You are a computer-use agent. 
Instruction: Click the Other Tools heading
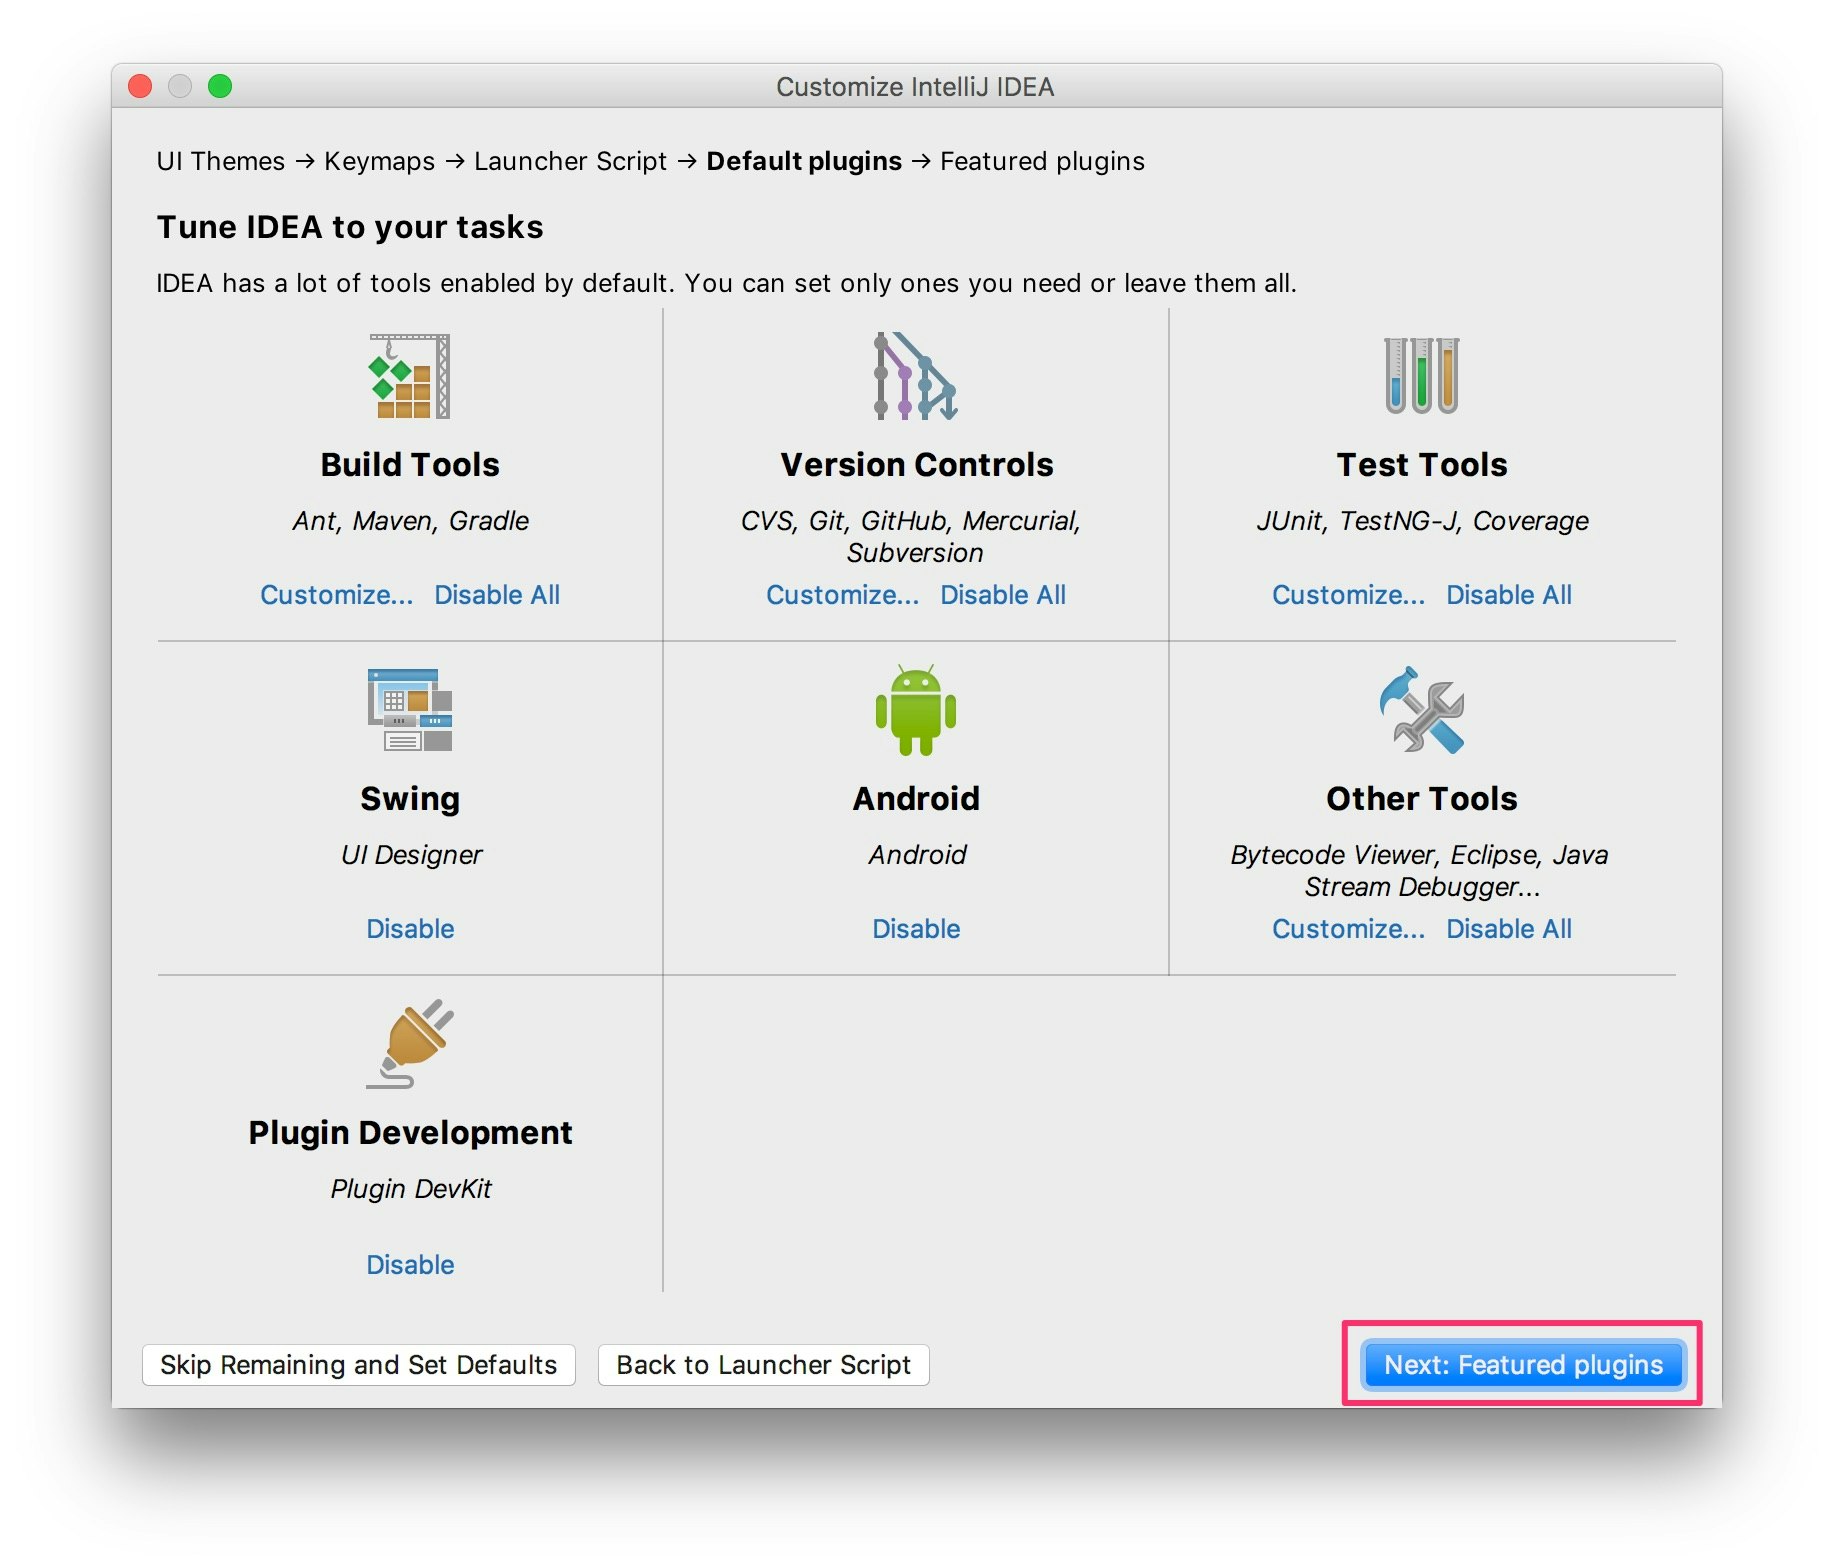tap(1422, 799)
